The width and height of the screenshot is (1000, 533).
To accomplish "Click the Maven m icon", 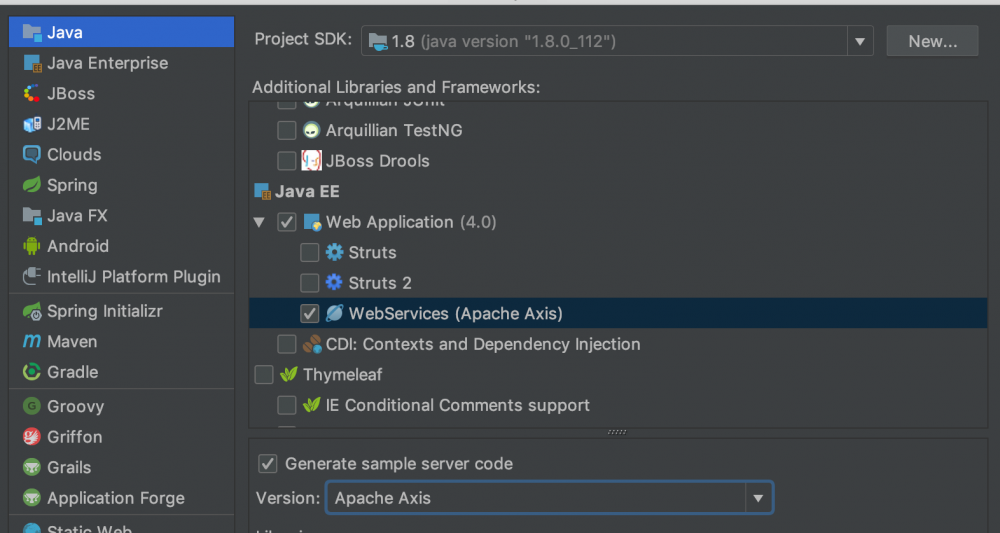I will (x=32, y=342).
